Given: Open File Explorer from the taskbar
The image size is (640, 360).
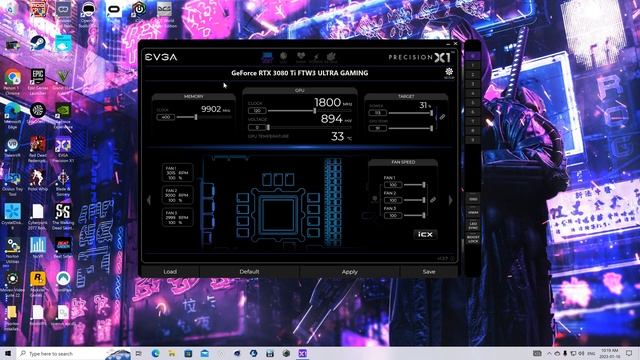Looking at the screenshot, I should (x=172, y=353).
